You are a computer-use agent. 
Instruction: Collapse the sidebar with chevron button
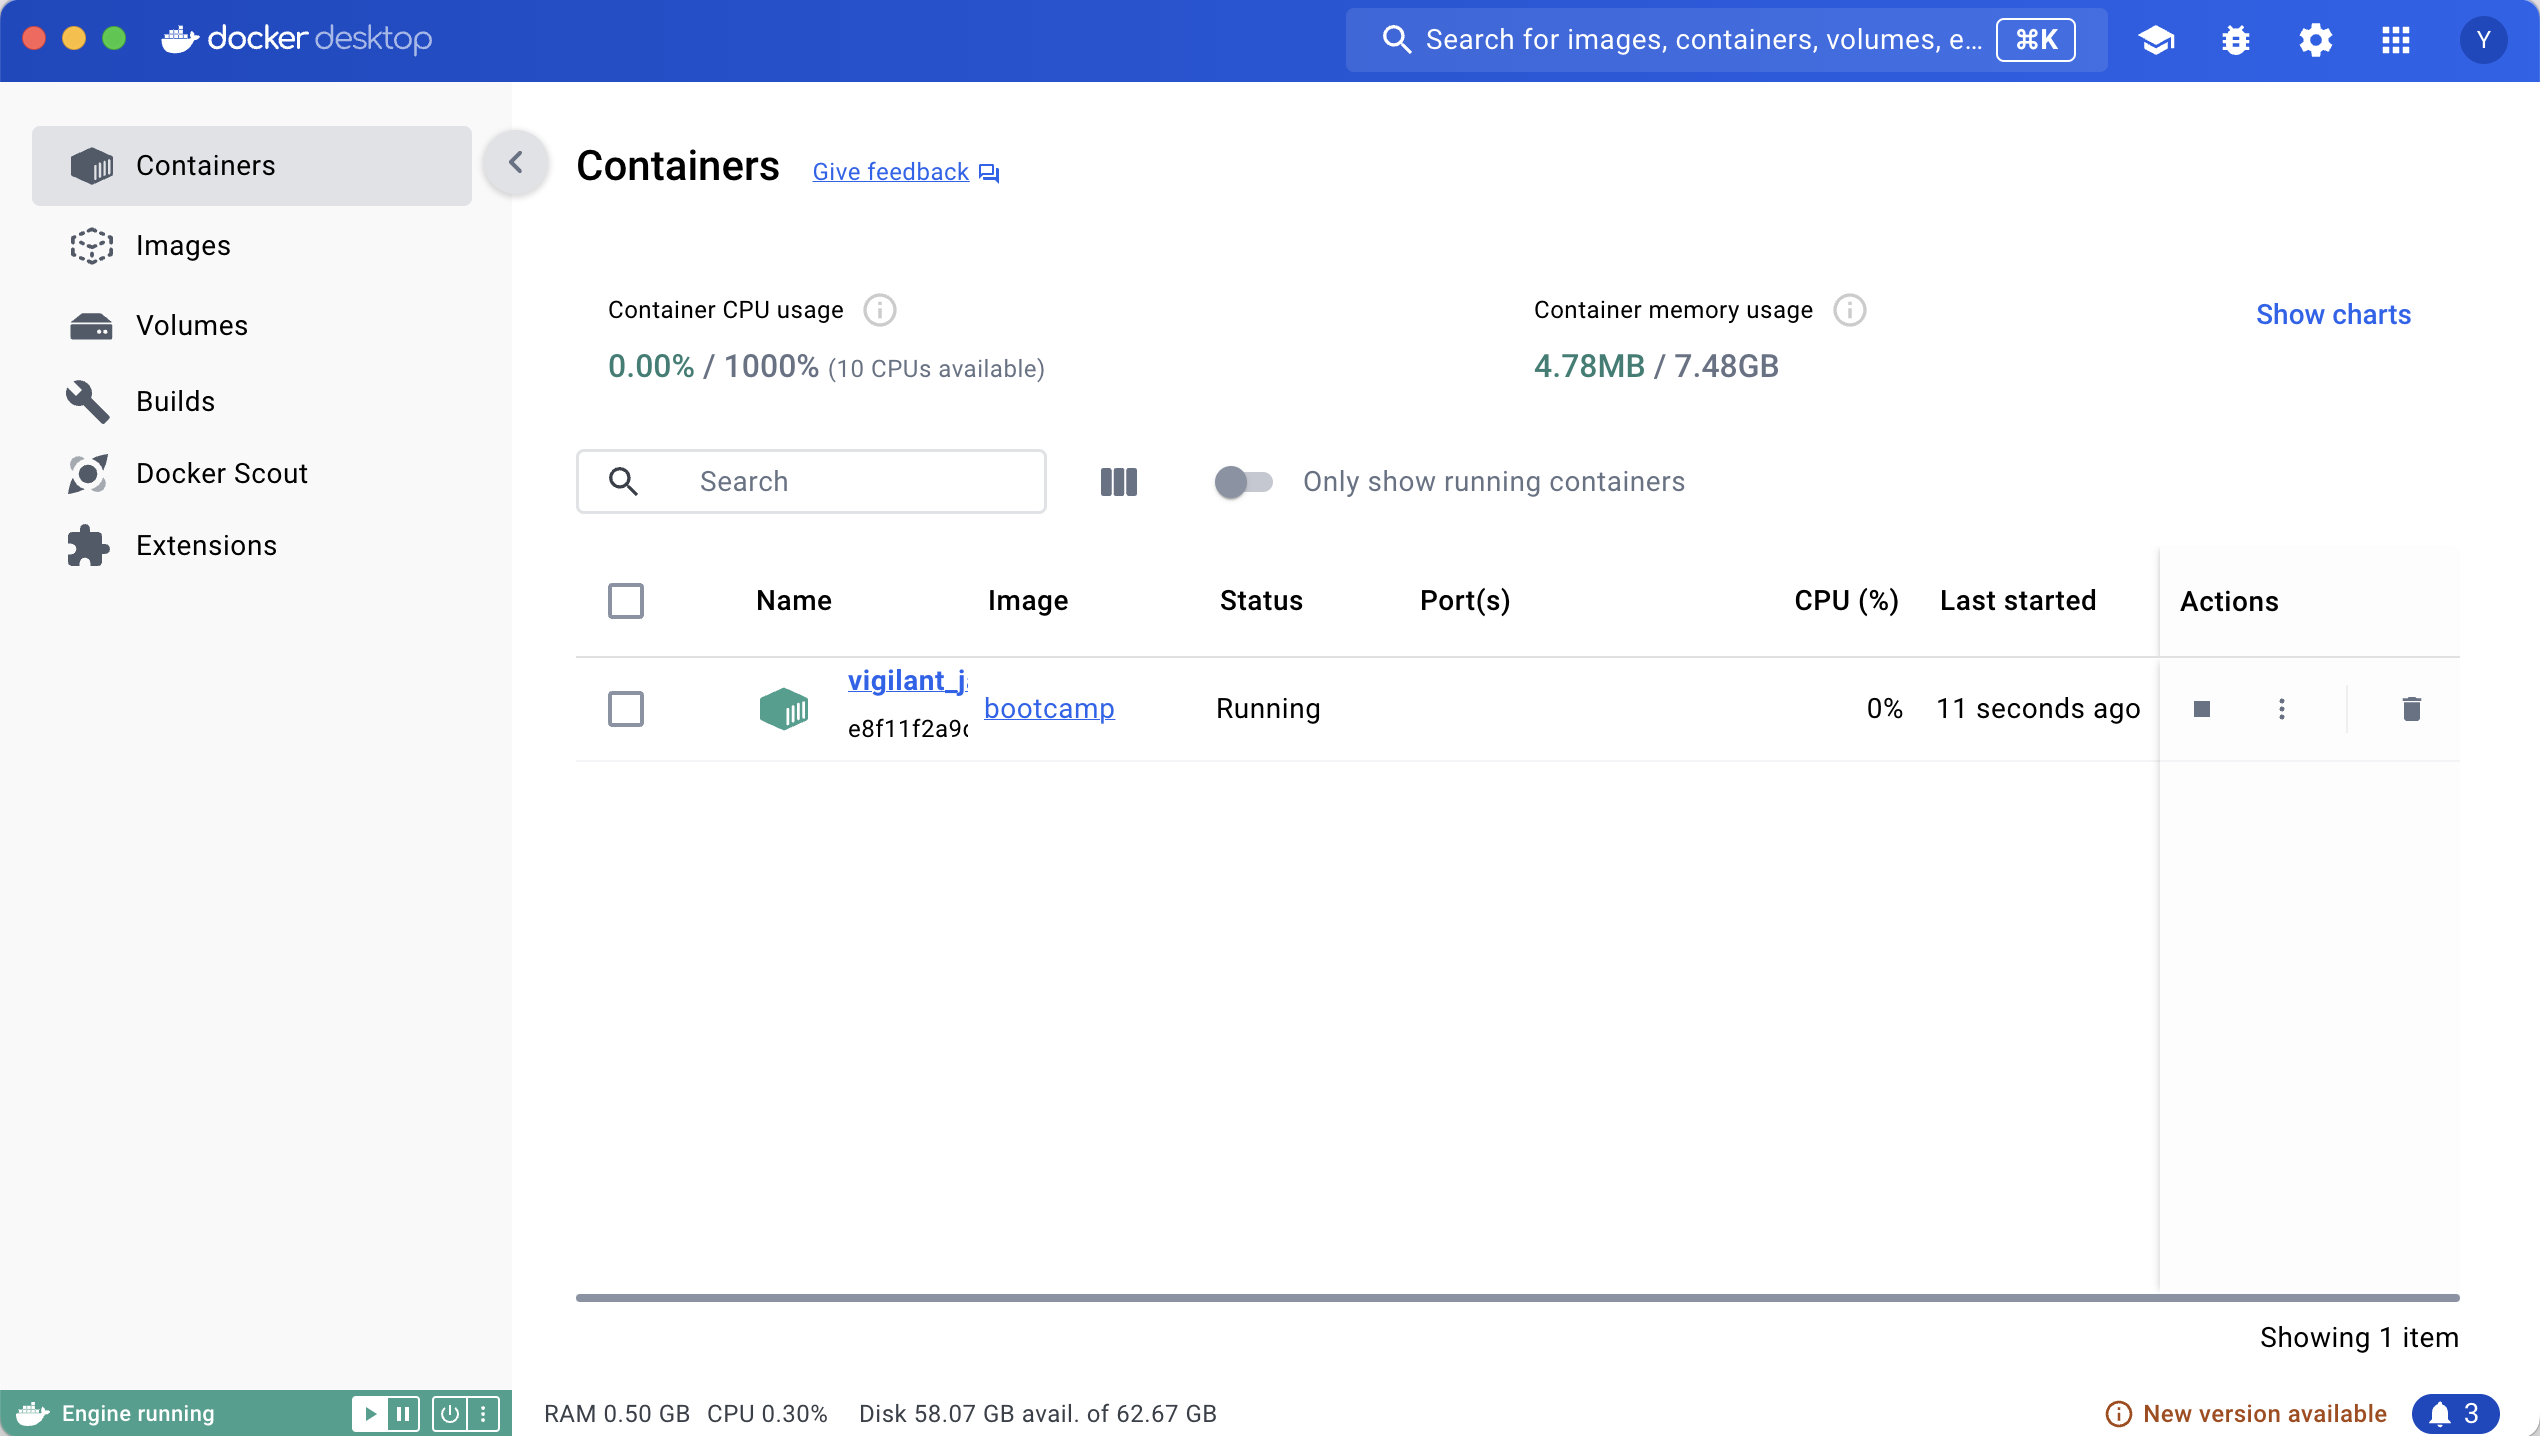coord(516,163)
